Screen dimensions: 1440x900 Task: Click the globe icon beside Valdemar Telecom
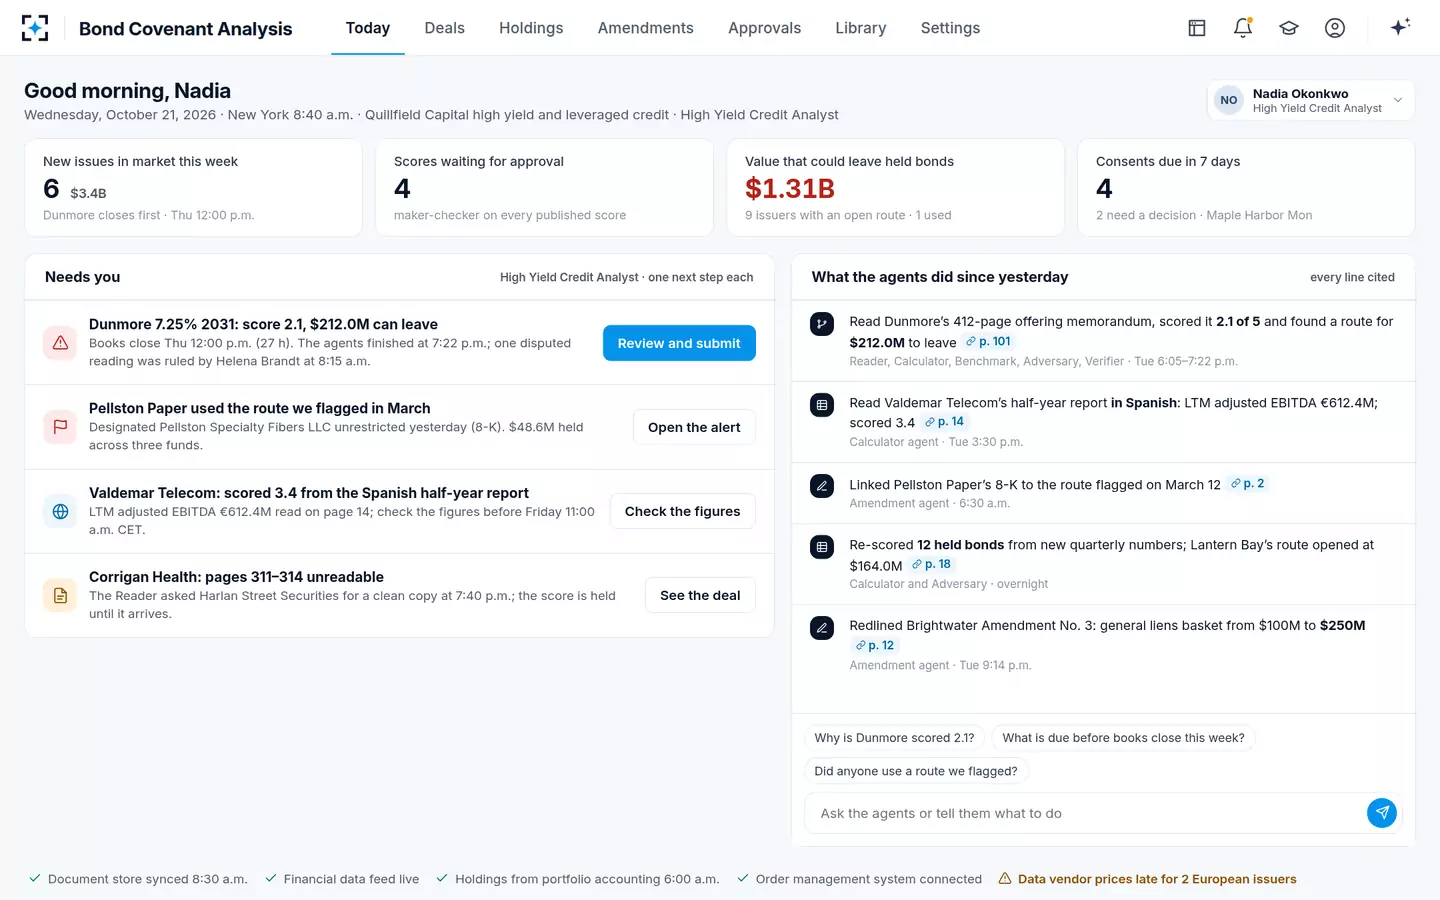pos(60,511)
